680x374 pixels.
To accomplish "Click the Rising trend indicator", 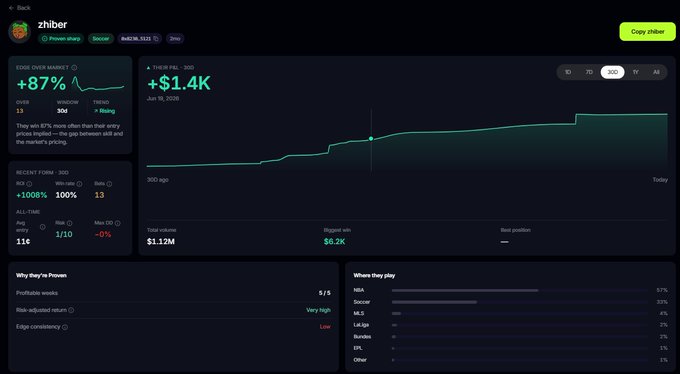I will [104, 111].
